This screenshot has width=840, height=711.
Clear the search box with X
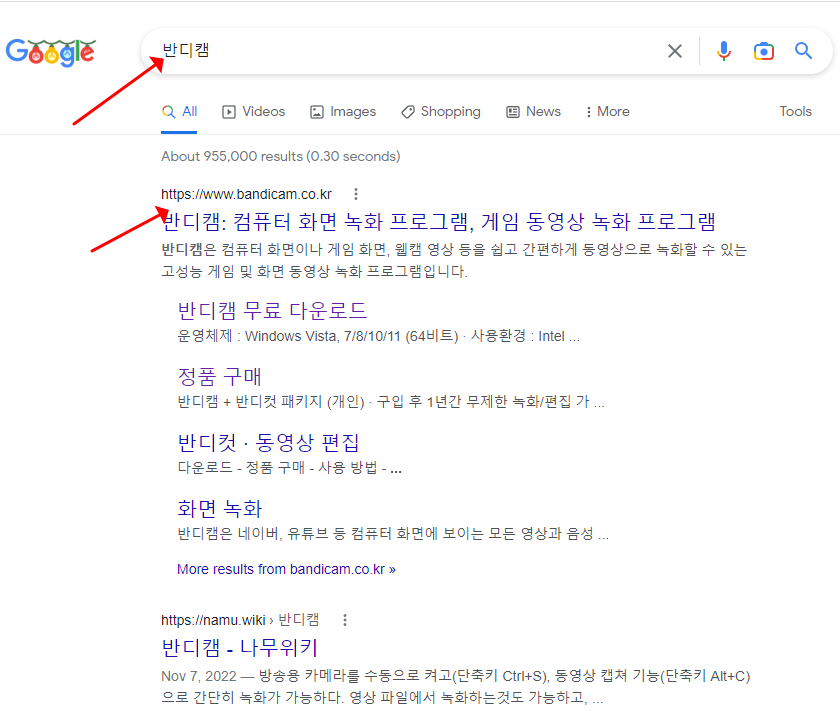(675, 51)
